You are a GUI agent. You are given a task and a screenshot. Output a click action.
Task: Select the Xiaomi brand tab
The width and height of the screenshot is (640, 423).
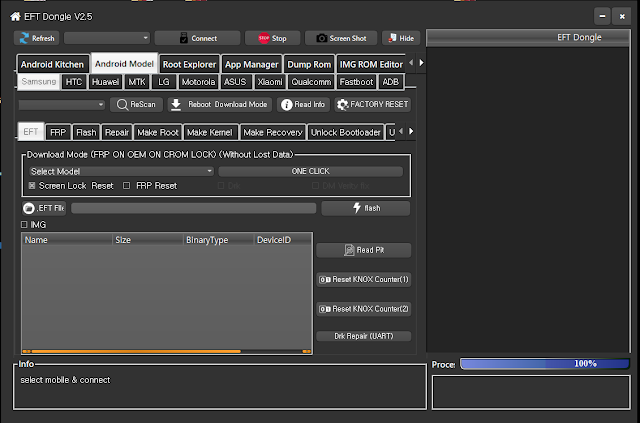[x=270, y=82]
